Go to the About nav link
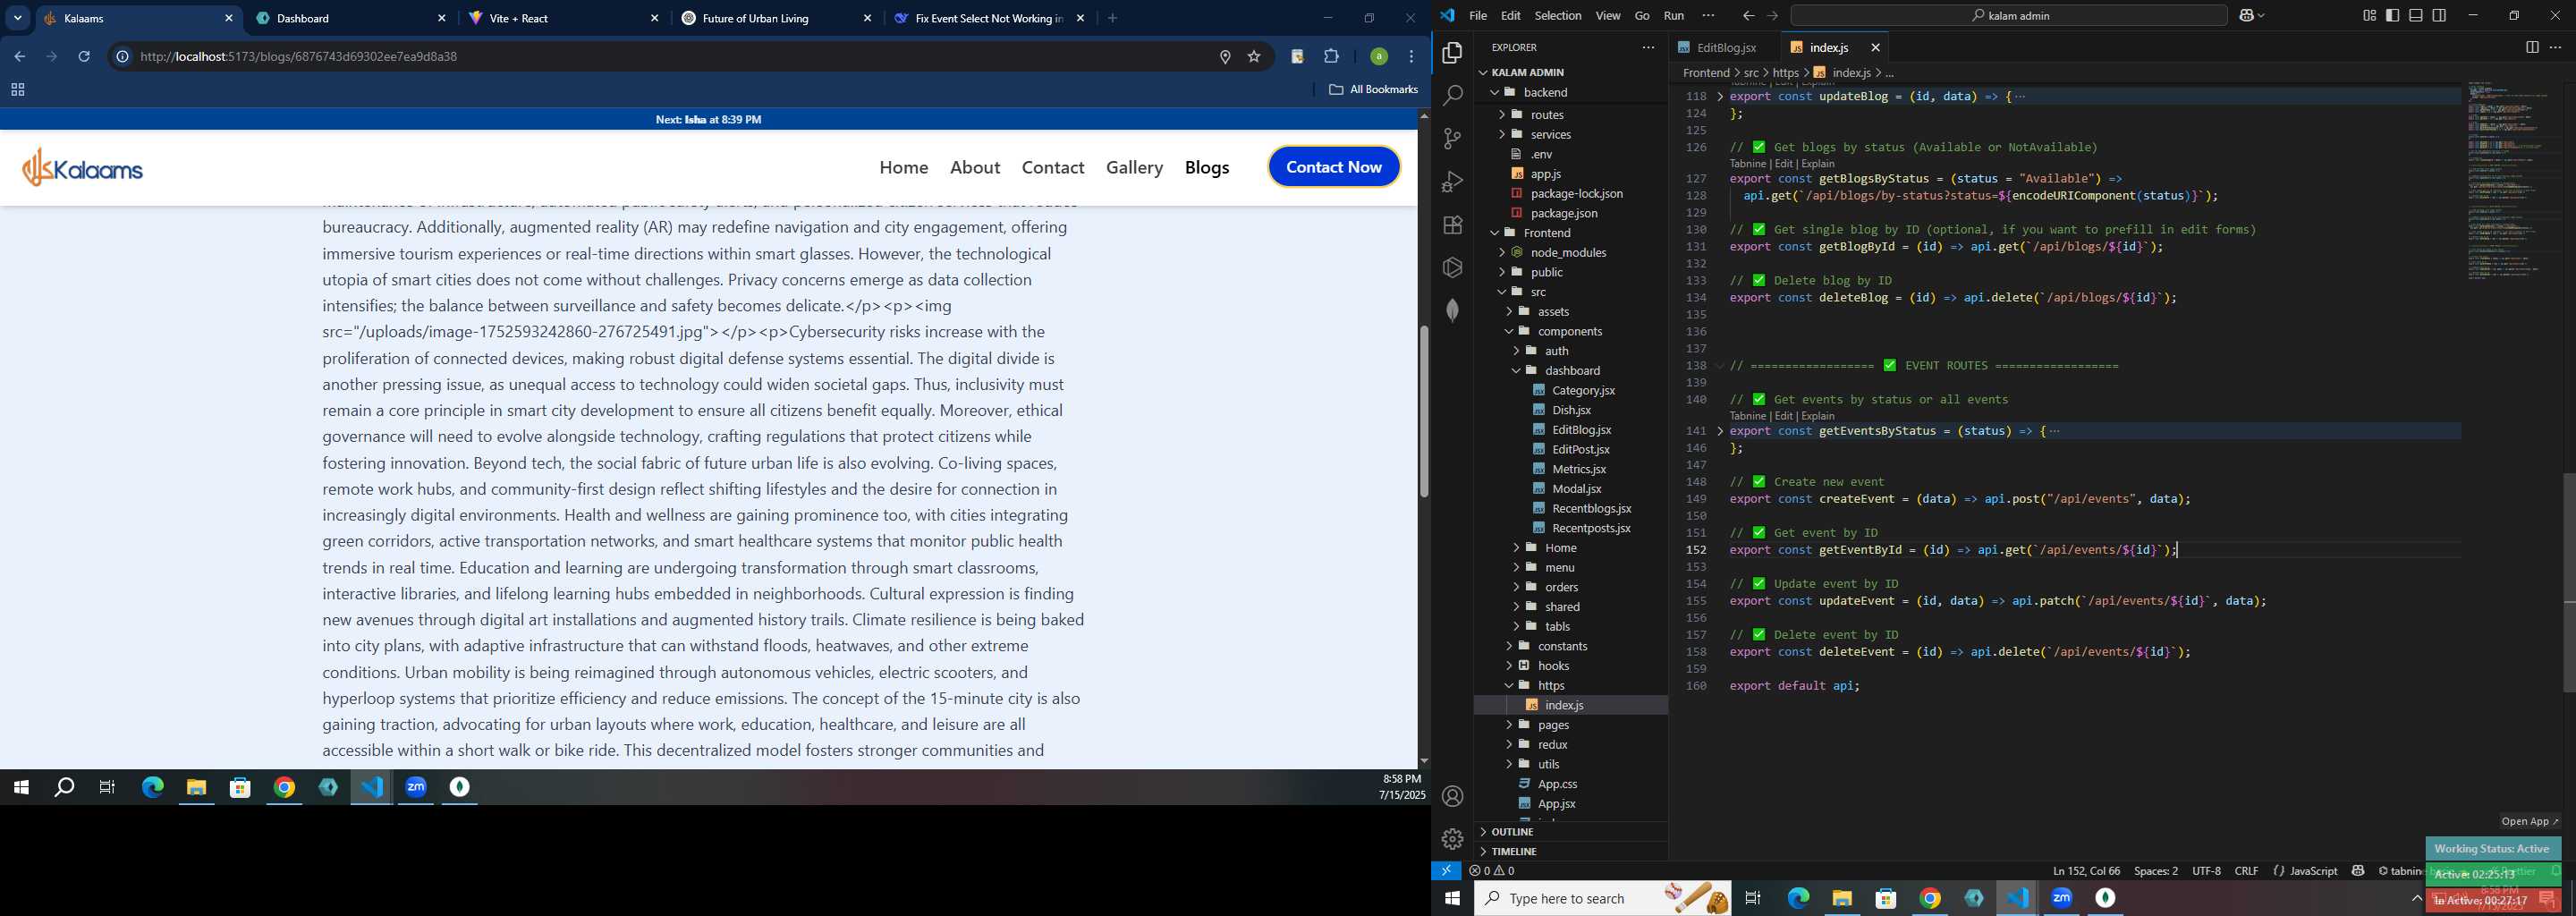 pyautogui.click(x=974, y=168)
